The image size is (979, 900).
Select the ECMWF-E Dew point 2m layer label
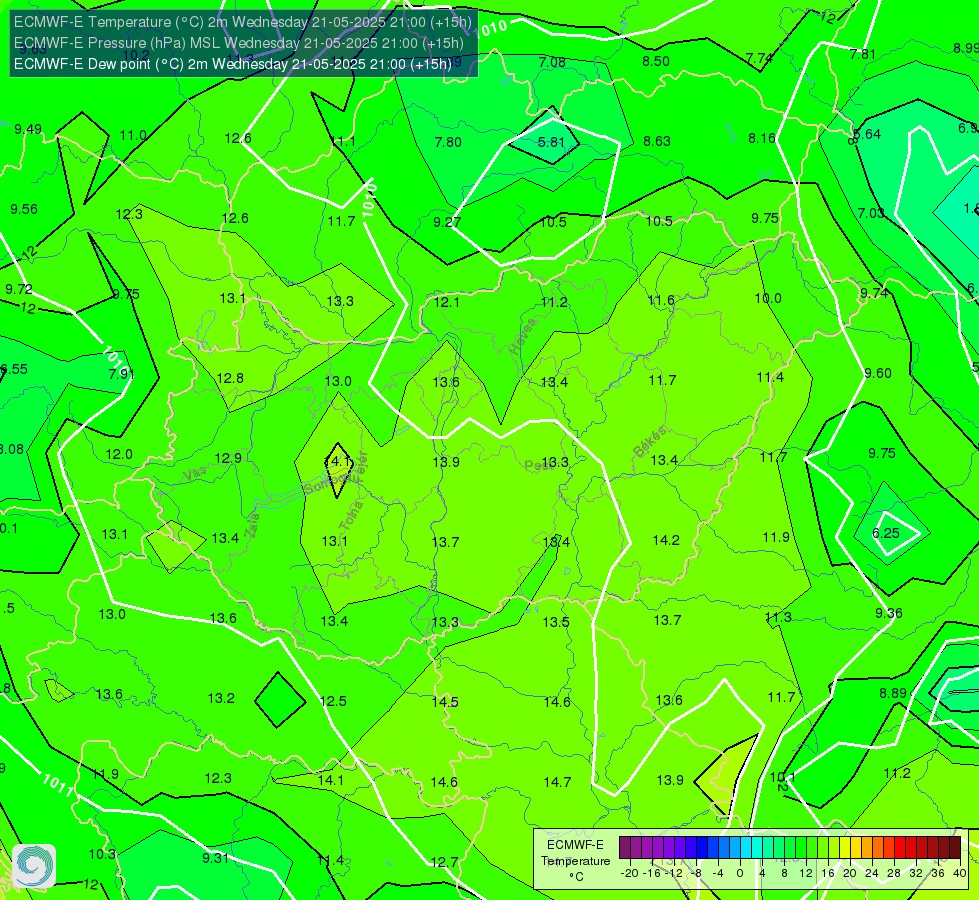(x=232, y=64)
